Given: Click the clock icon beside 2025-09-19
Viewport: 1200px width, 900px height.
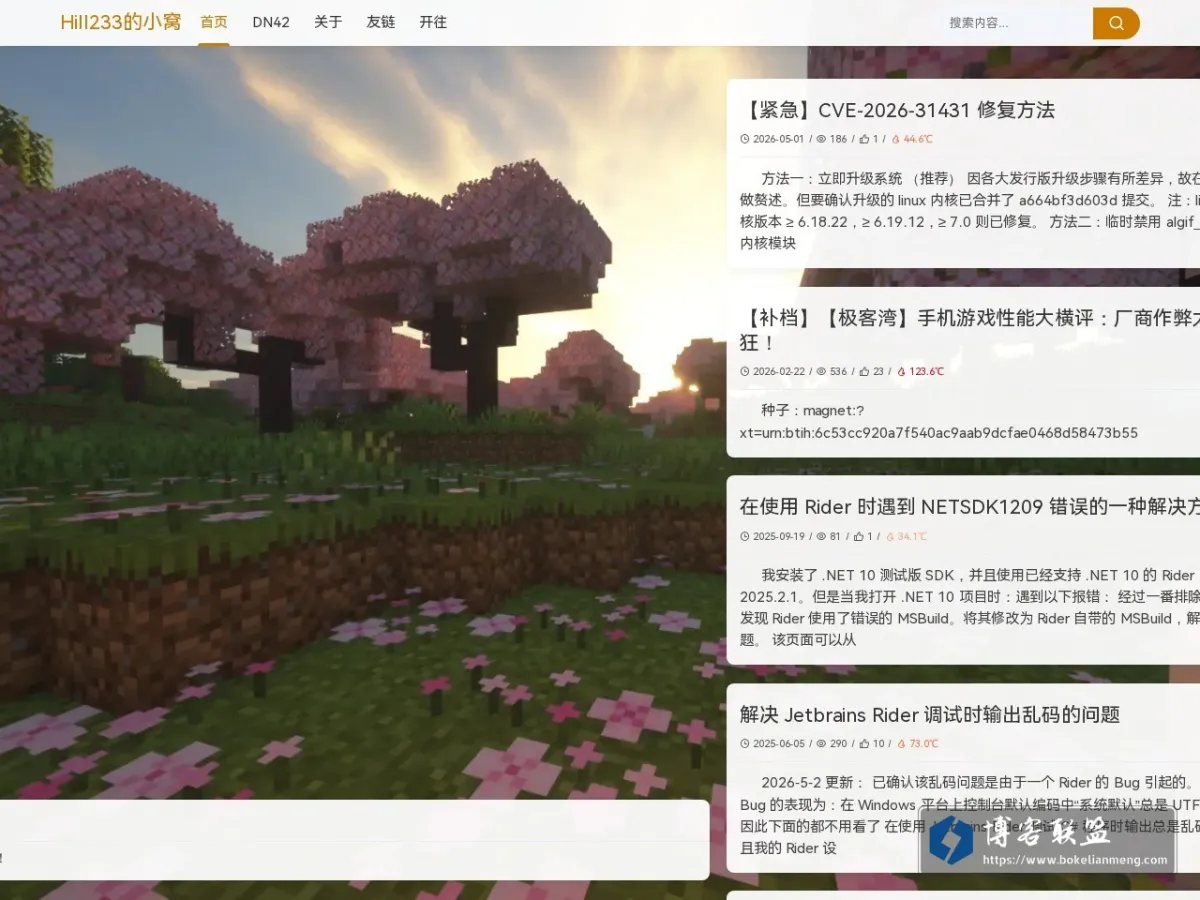Looking at the screenshot, I should (x=745, y=536).
